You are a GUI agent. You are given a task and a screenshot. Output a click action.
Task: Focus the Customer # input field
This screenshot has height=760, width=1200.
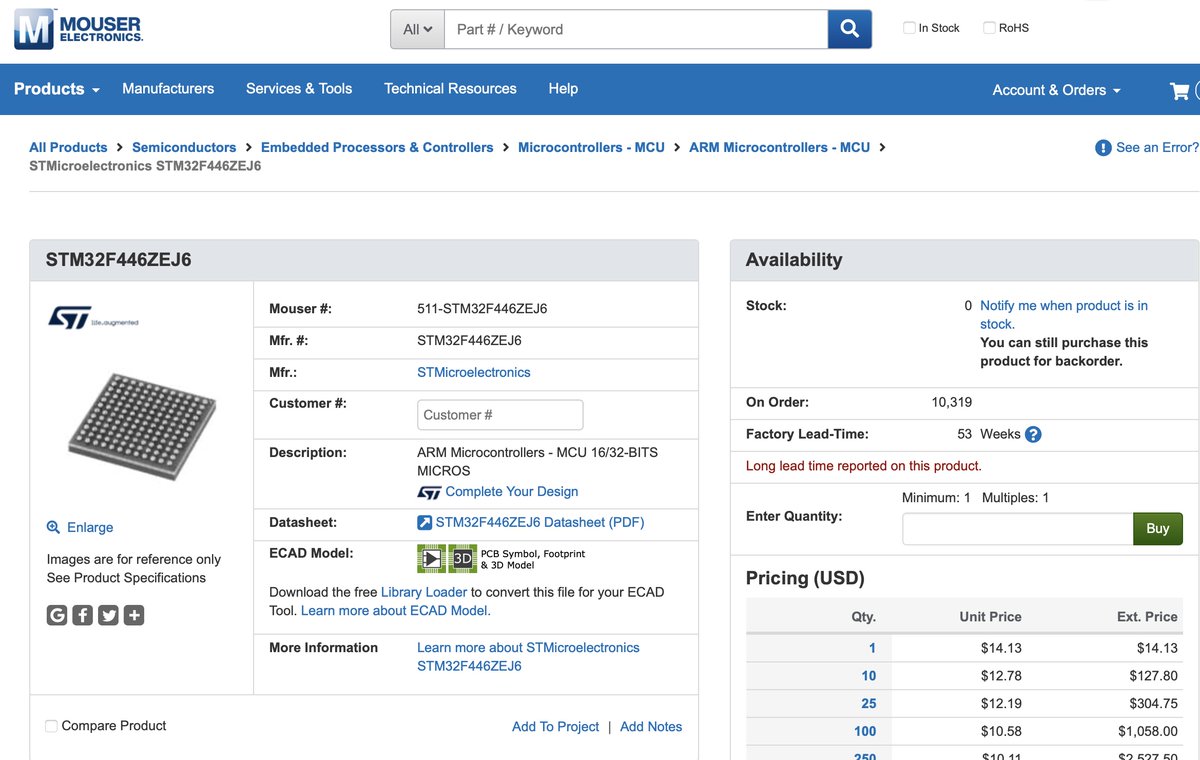pyautogui.click(x=500, y=415)
